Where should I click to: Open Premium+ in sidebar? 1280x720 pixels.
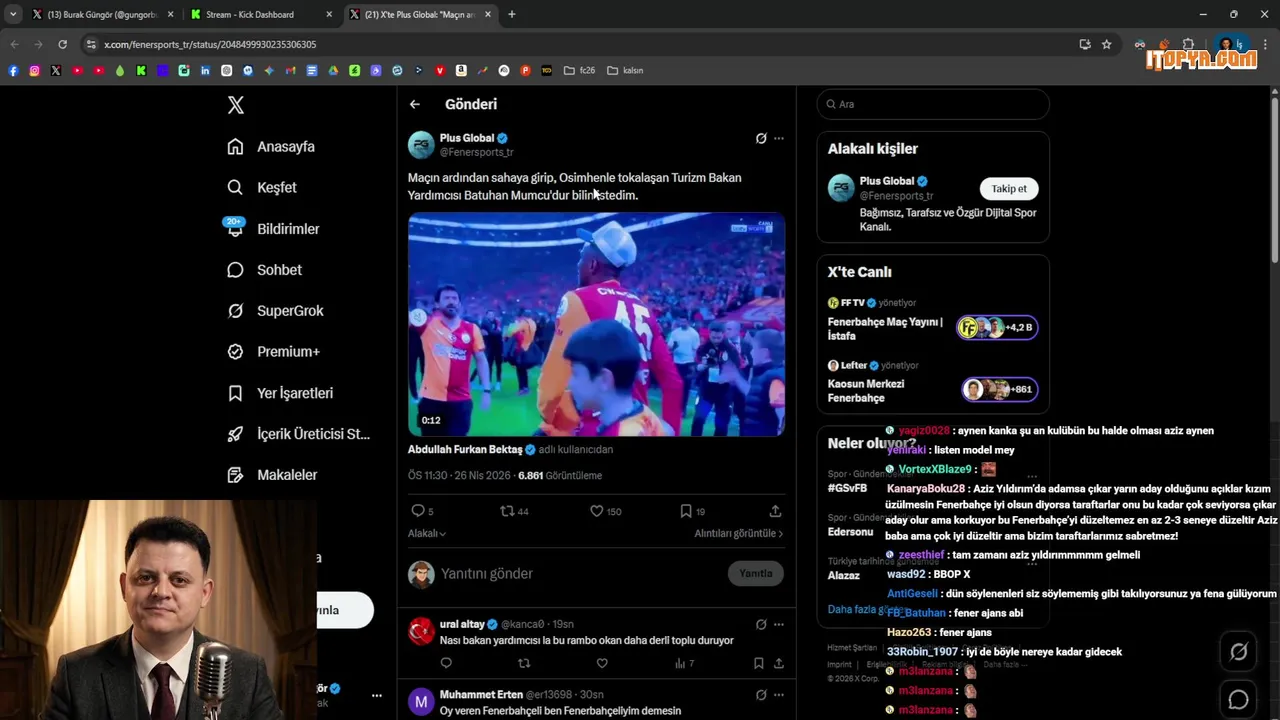point(273,352)
